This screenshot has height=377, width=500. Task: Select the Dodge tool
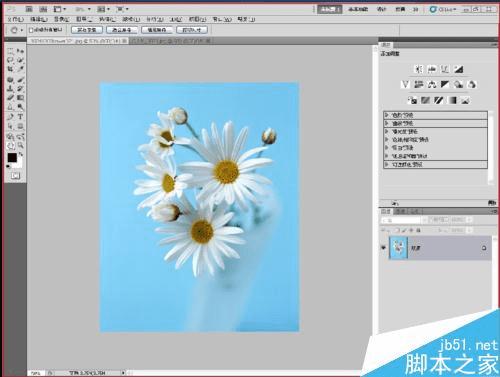click(20, 107)
